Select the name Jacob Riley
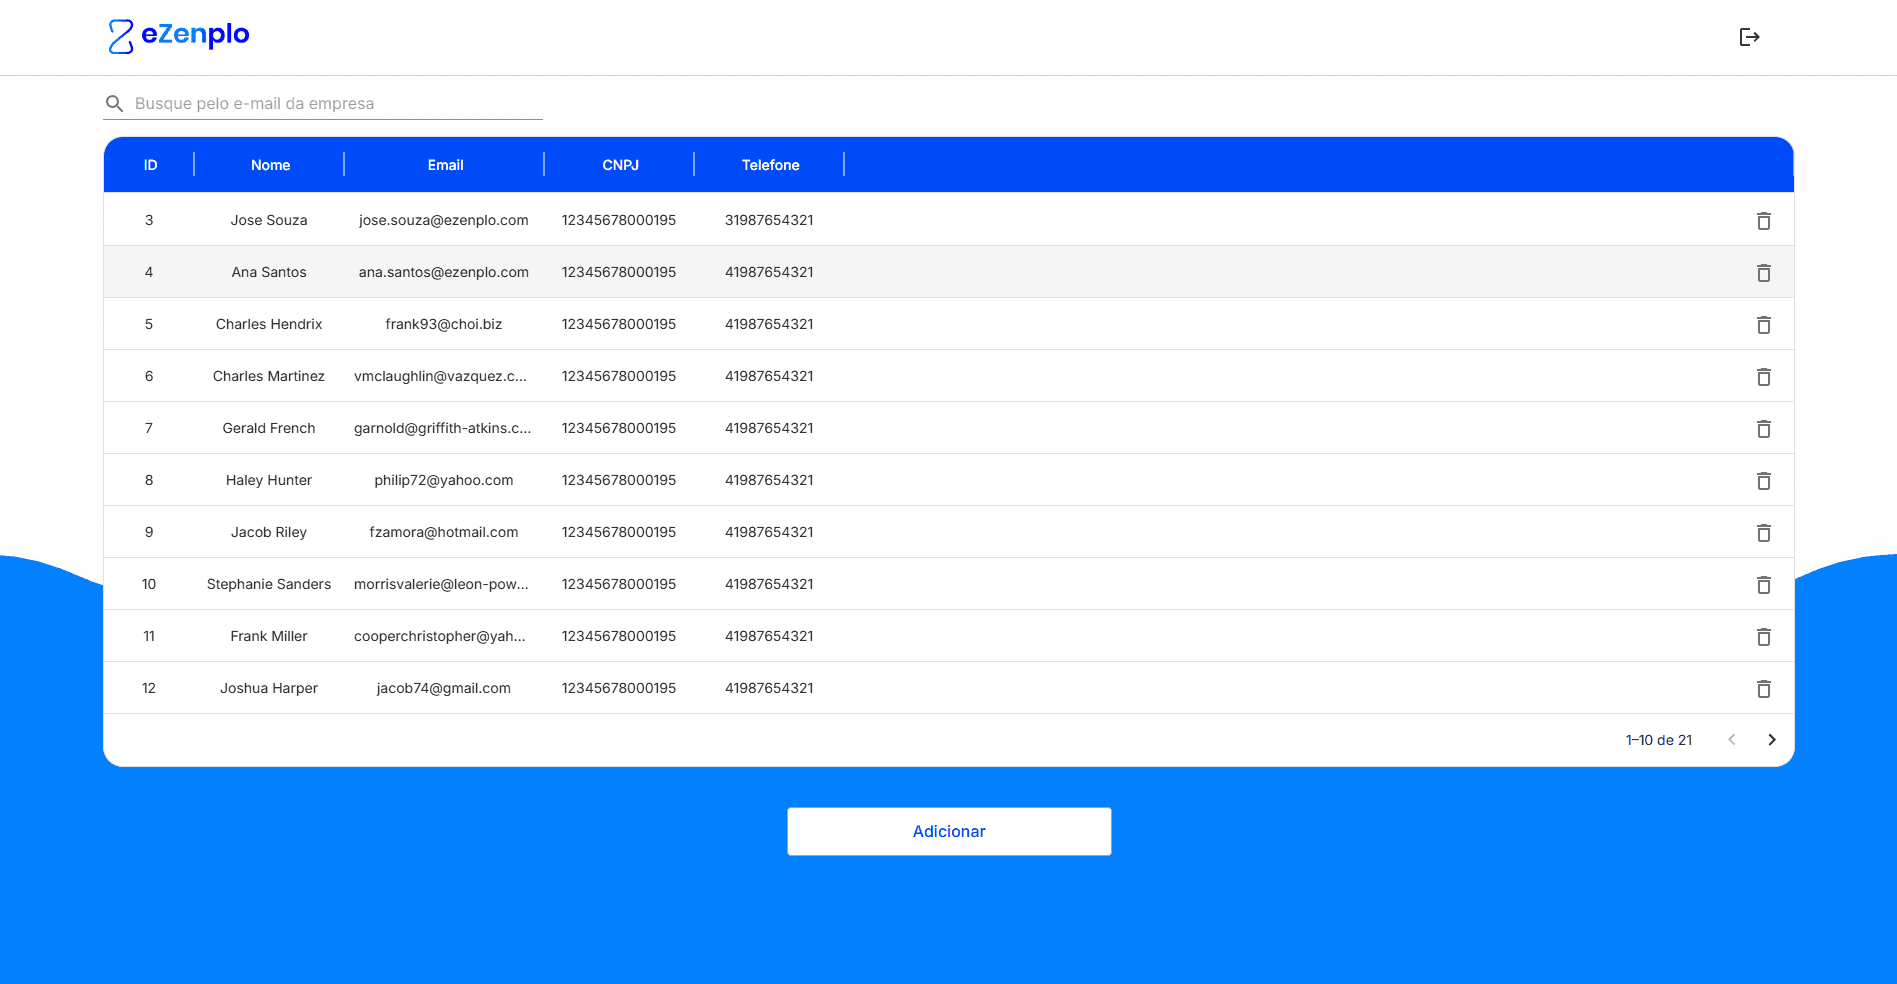This screenshot has width=1897, height=984. click(269, 532)
